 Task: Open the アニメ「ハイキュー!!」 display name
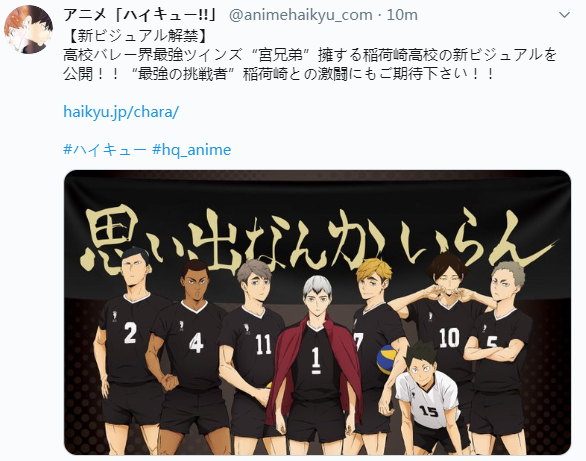coord(141,15)
